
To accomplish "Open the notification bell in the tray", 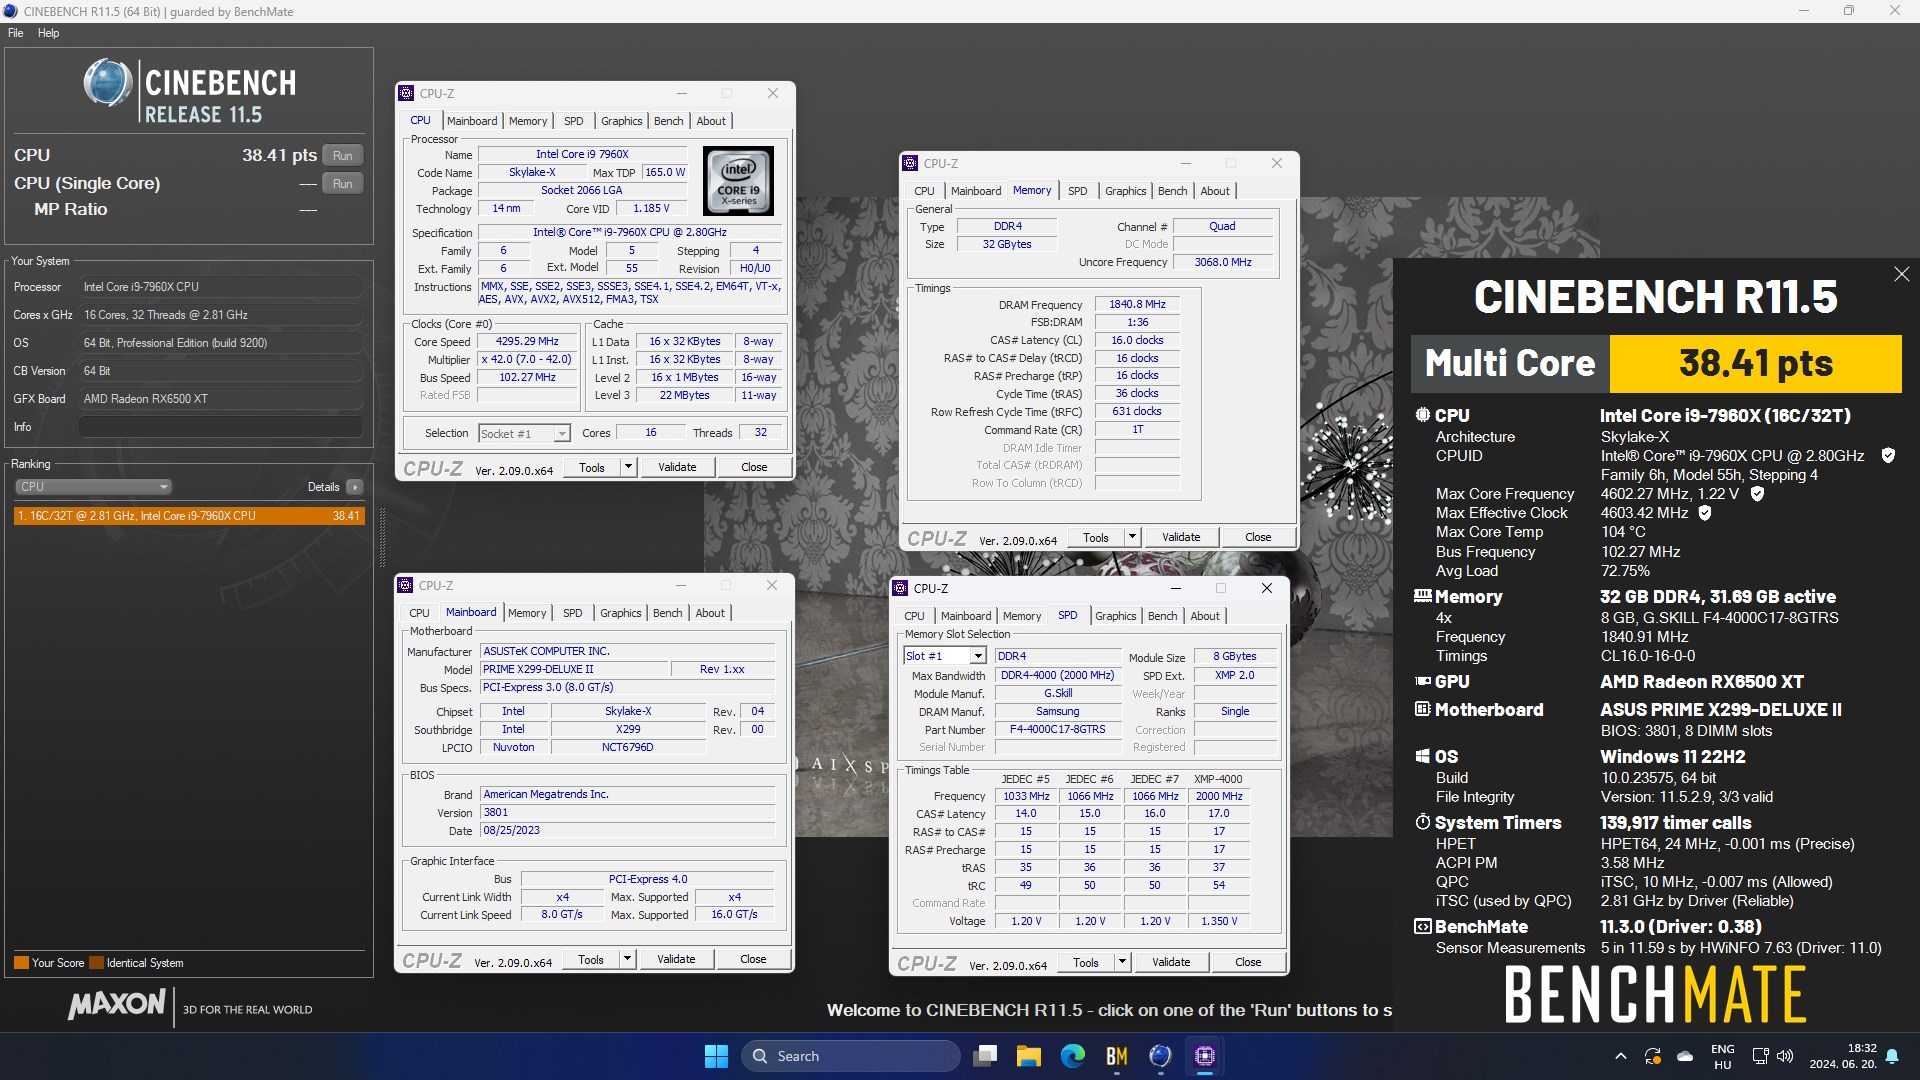I will 1892,1056.
